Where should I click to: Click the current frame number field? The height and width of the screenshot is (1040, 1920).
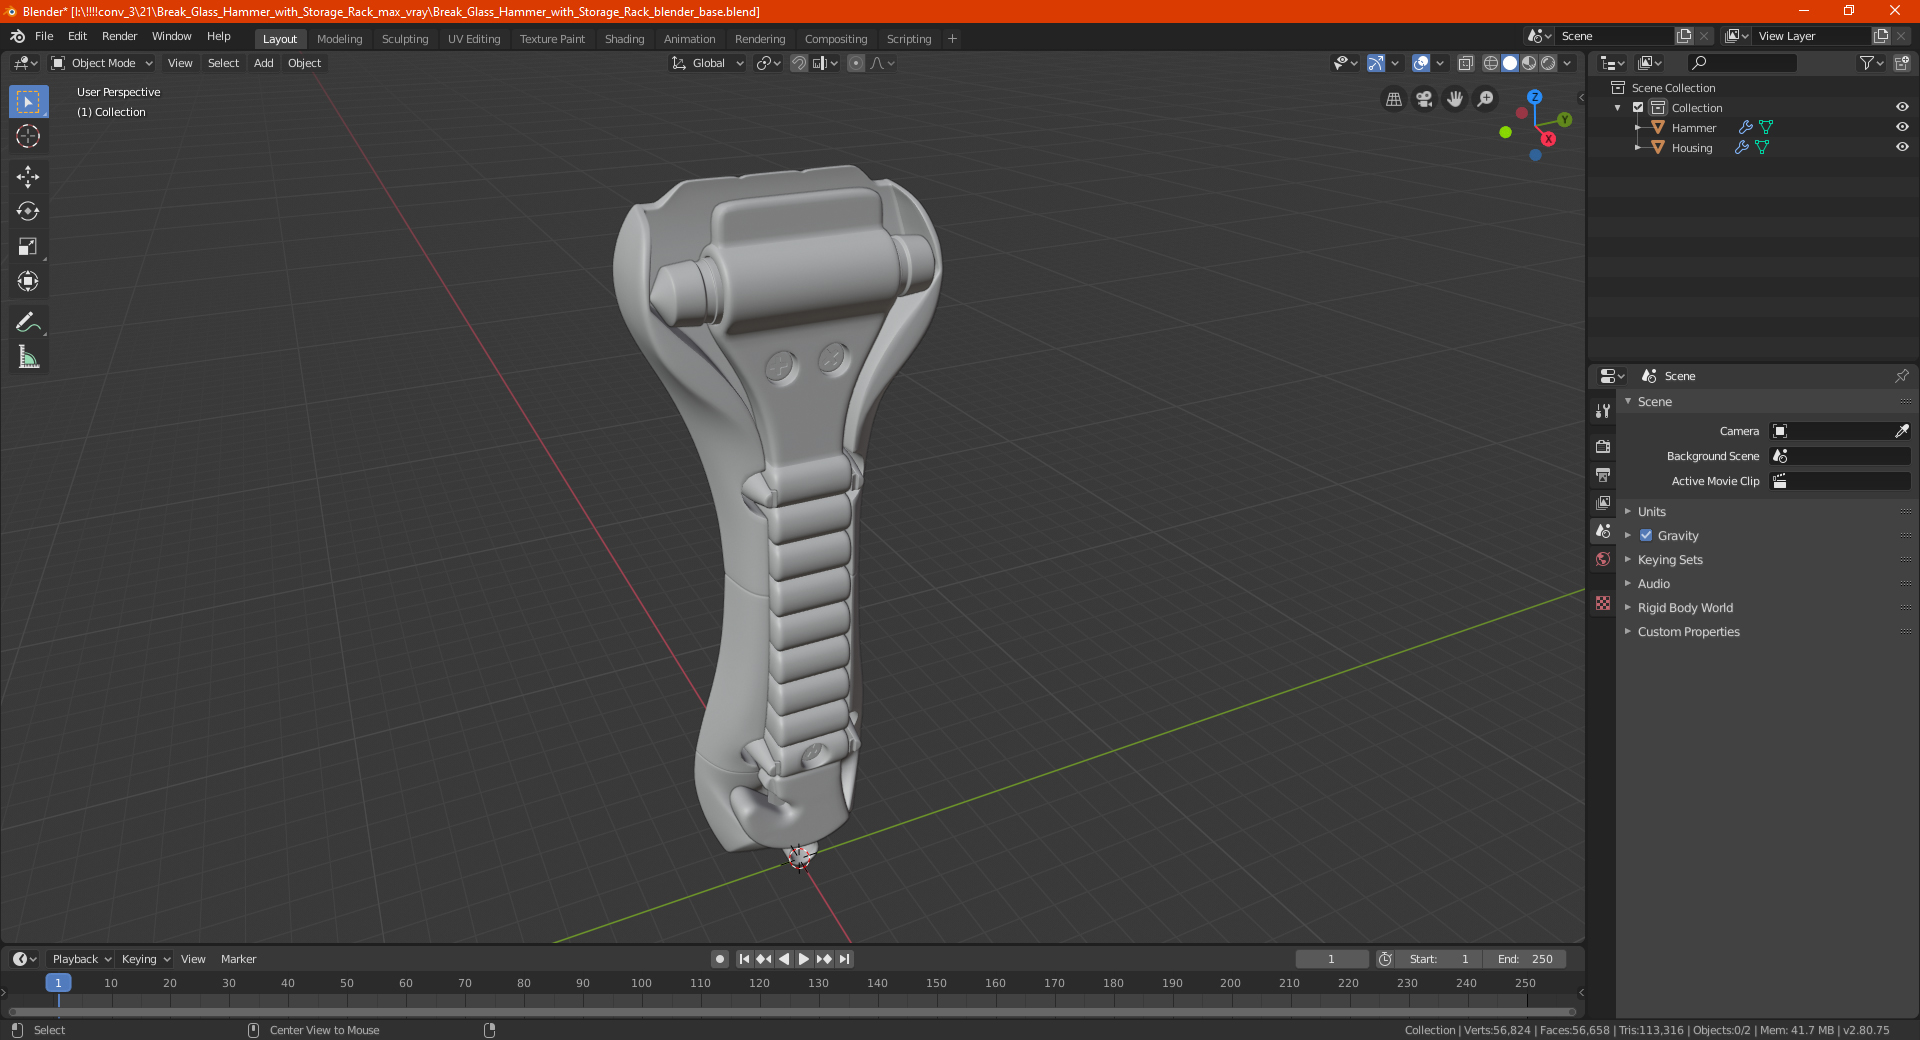(1331, 959)
